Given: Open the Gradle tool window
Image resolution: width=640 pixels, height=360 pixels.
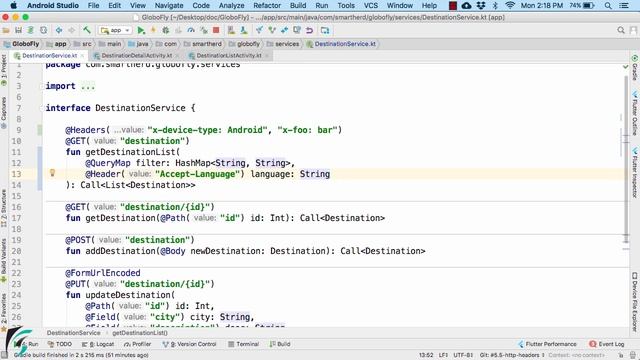Looking at the screenshot, I should 635,69.
